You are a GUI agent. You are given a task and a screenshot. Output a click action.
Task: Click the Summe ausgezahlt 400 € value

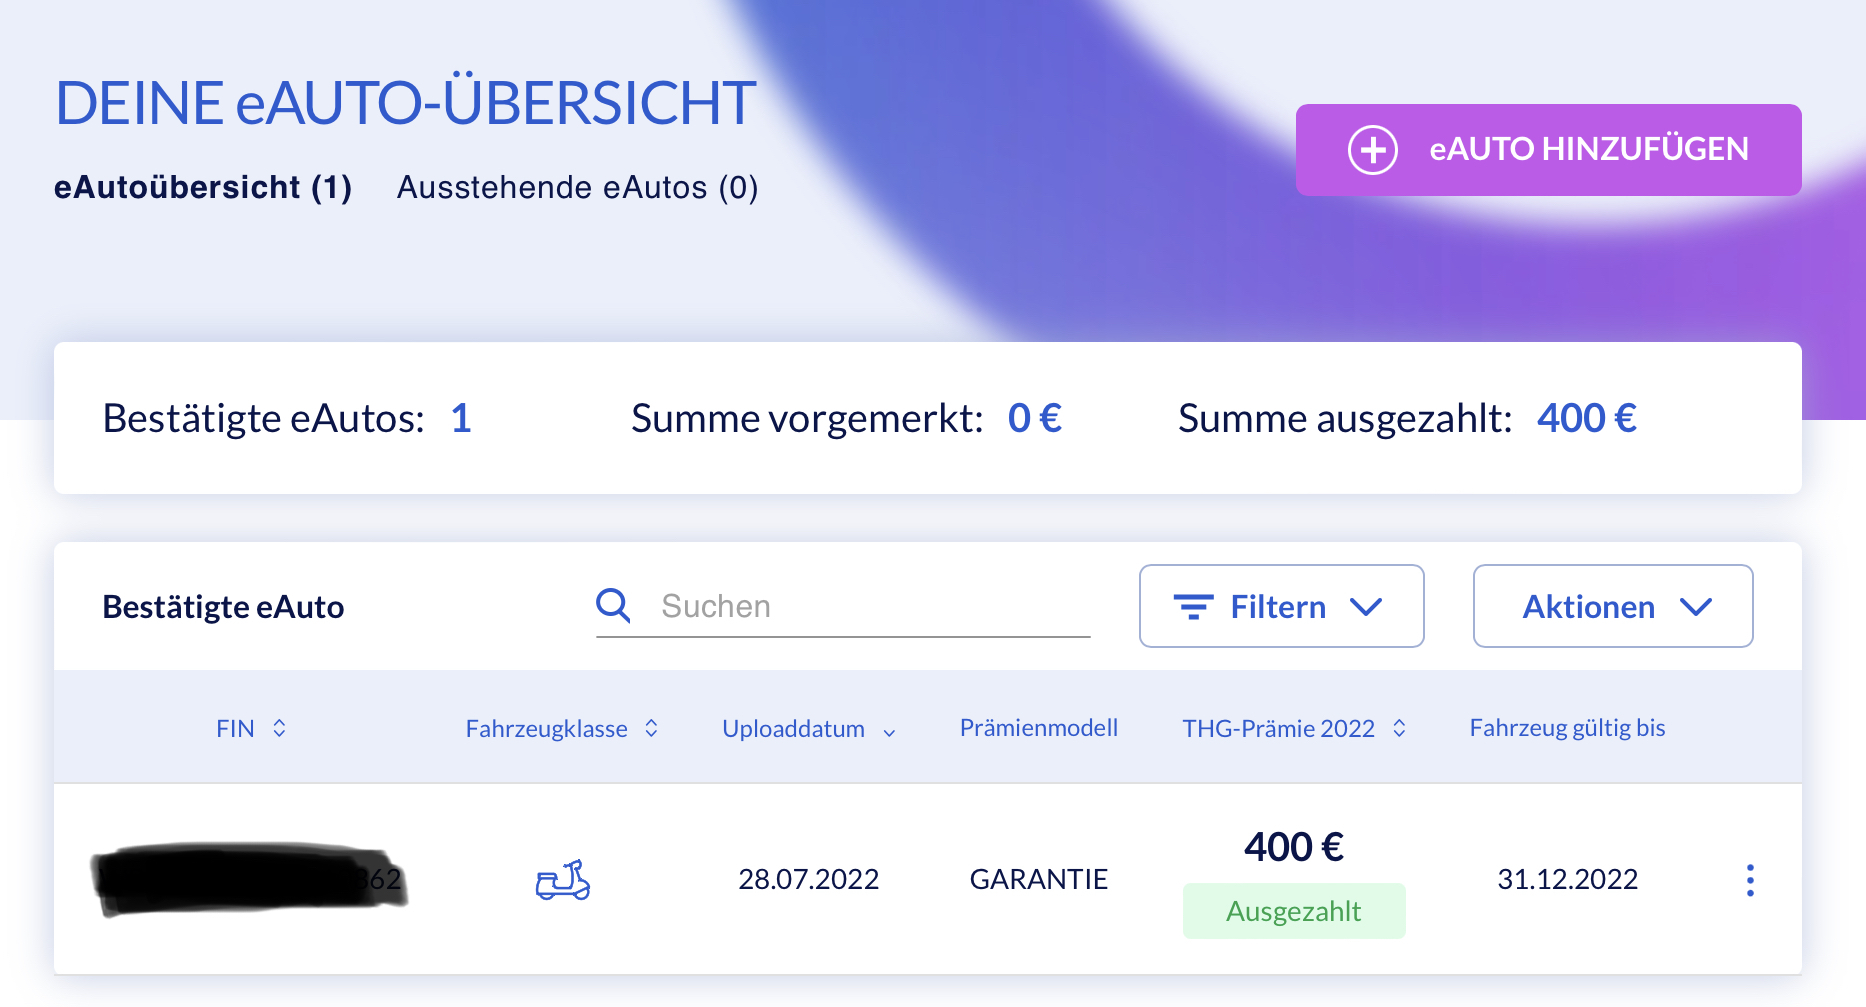[1586, 418]
